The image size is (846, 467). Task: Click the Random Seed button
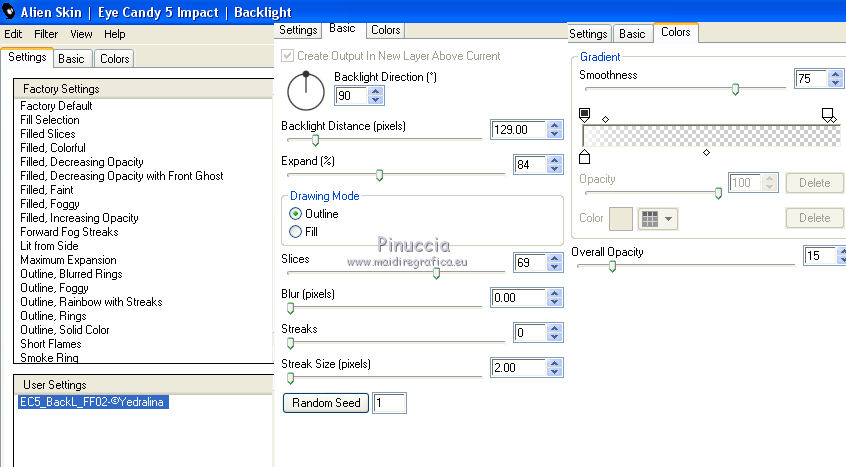pyautogui.click(x=326, y=403)
